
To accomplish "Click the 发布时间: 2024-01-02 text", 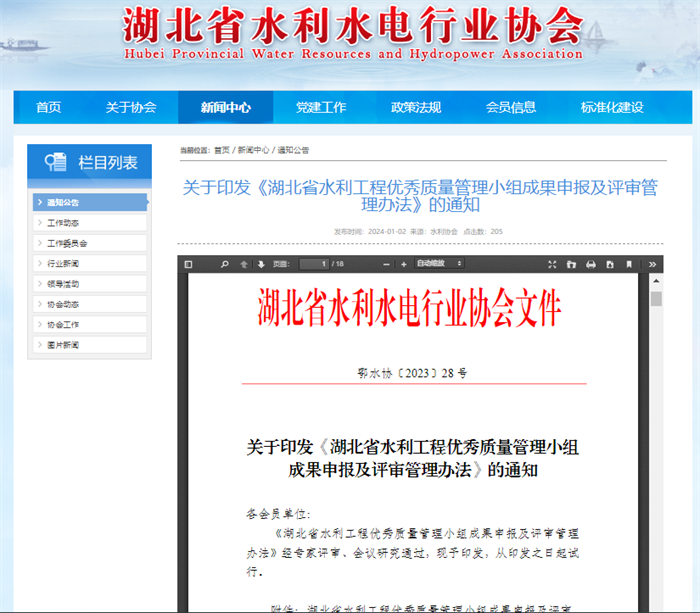I will [x=370, y=232].
